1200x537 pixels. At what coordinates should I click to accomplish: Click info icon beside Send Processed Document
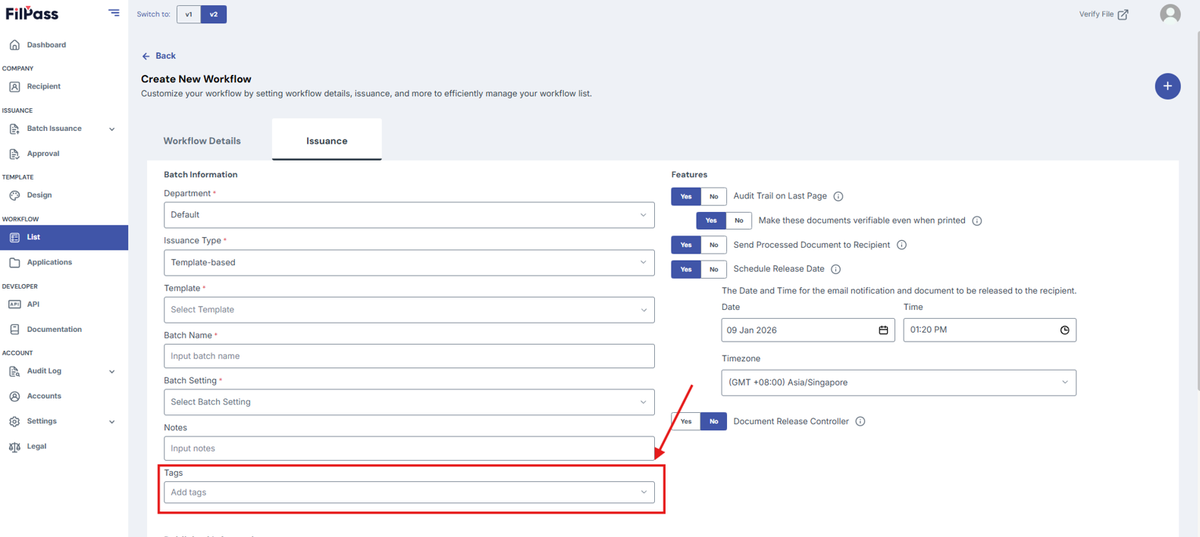(x=901, y=245)
